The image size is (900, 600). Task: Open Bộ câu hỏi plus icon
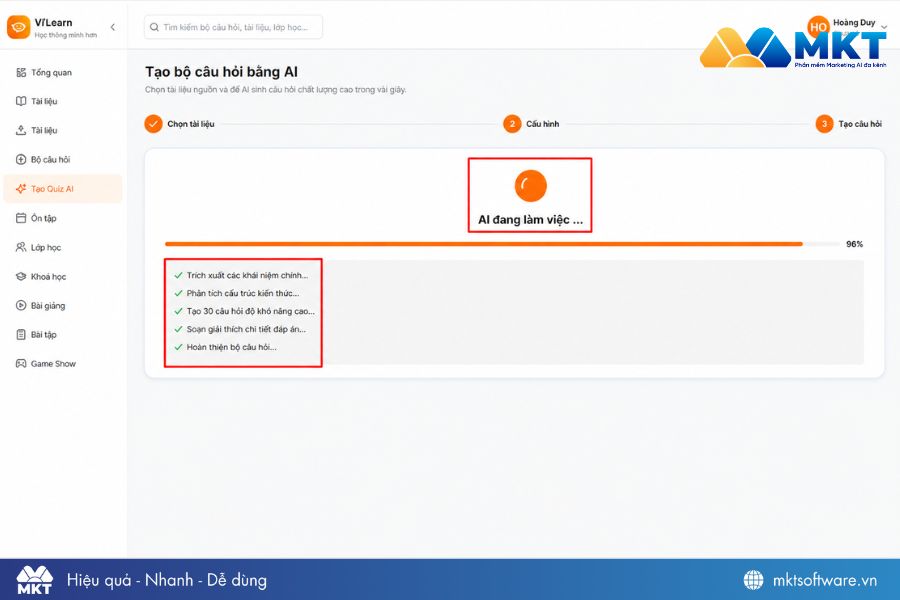click(21, 160)
